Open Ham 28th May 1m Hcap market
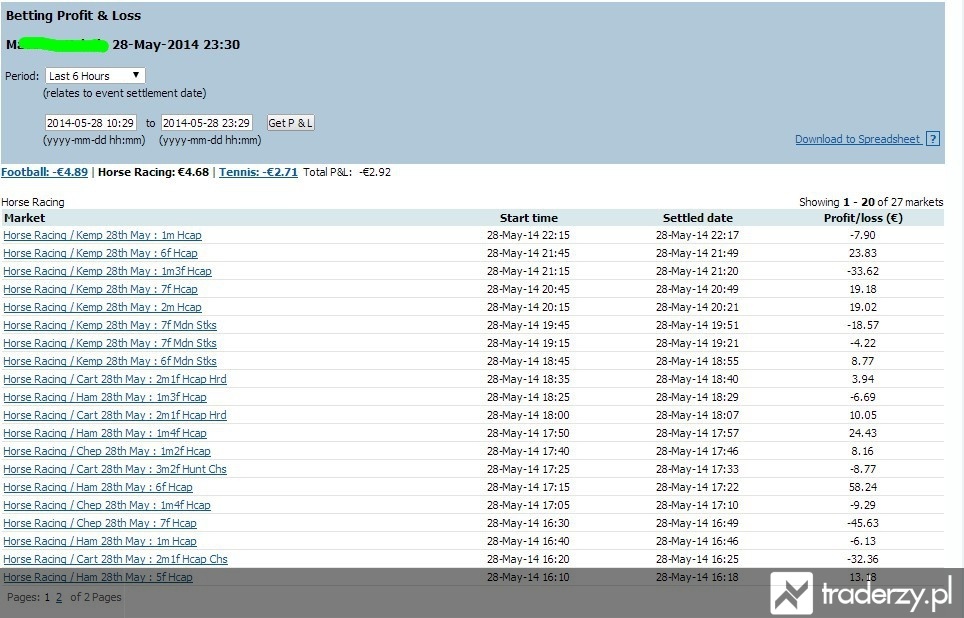This screenshot has height=618, width=964. coord(100,541)
